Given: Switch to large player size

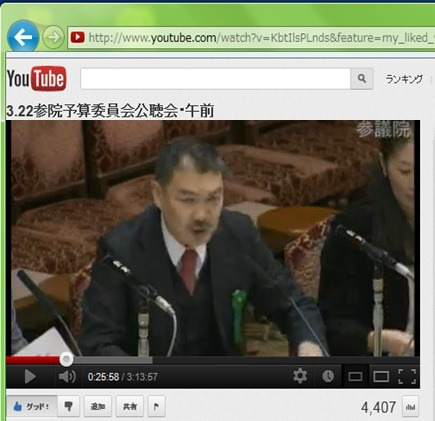Looking at the screenshot, I should tap(381, 377).
